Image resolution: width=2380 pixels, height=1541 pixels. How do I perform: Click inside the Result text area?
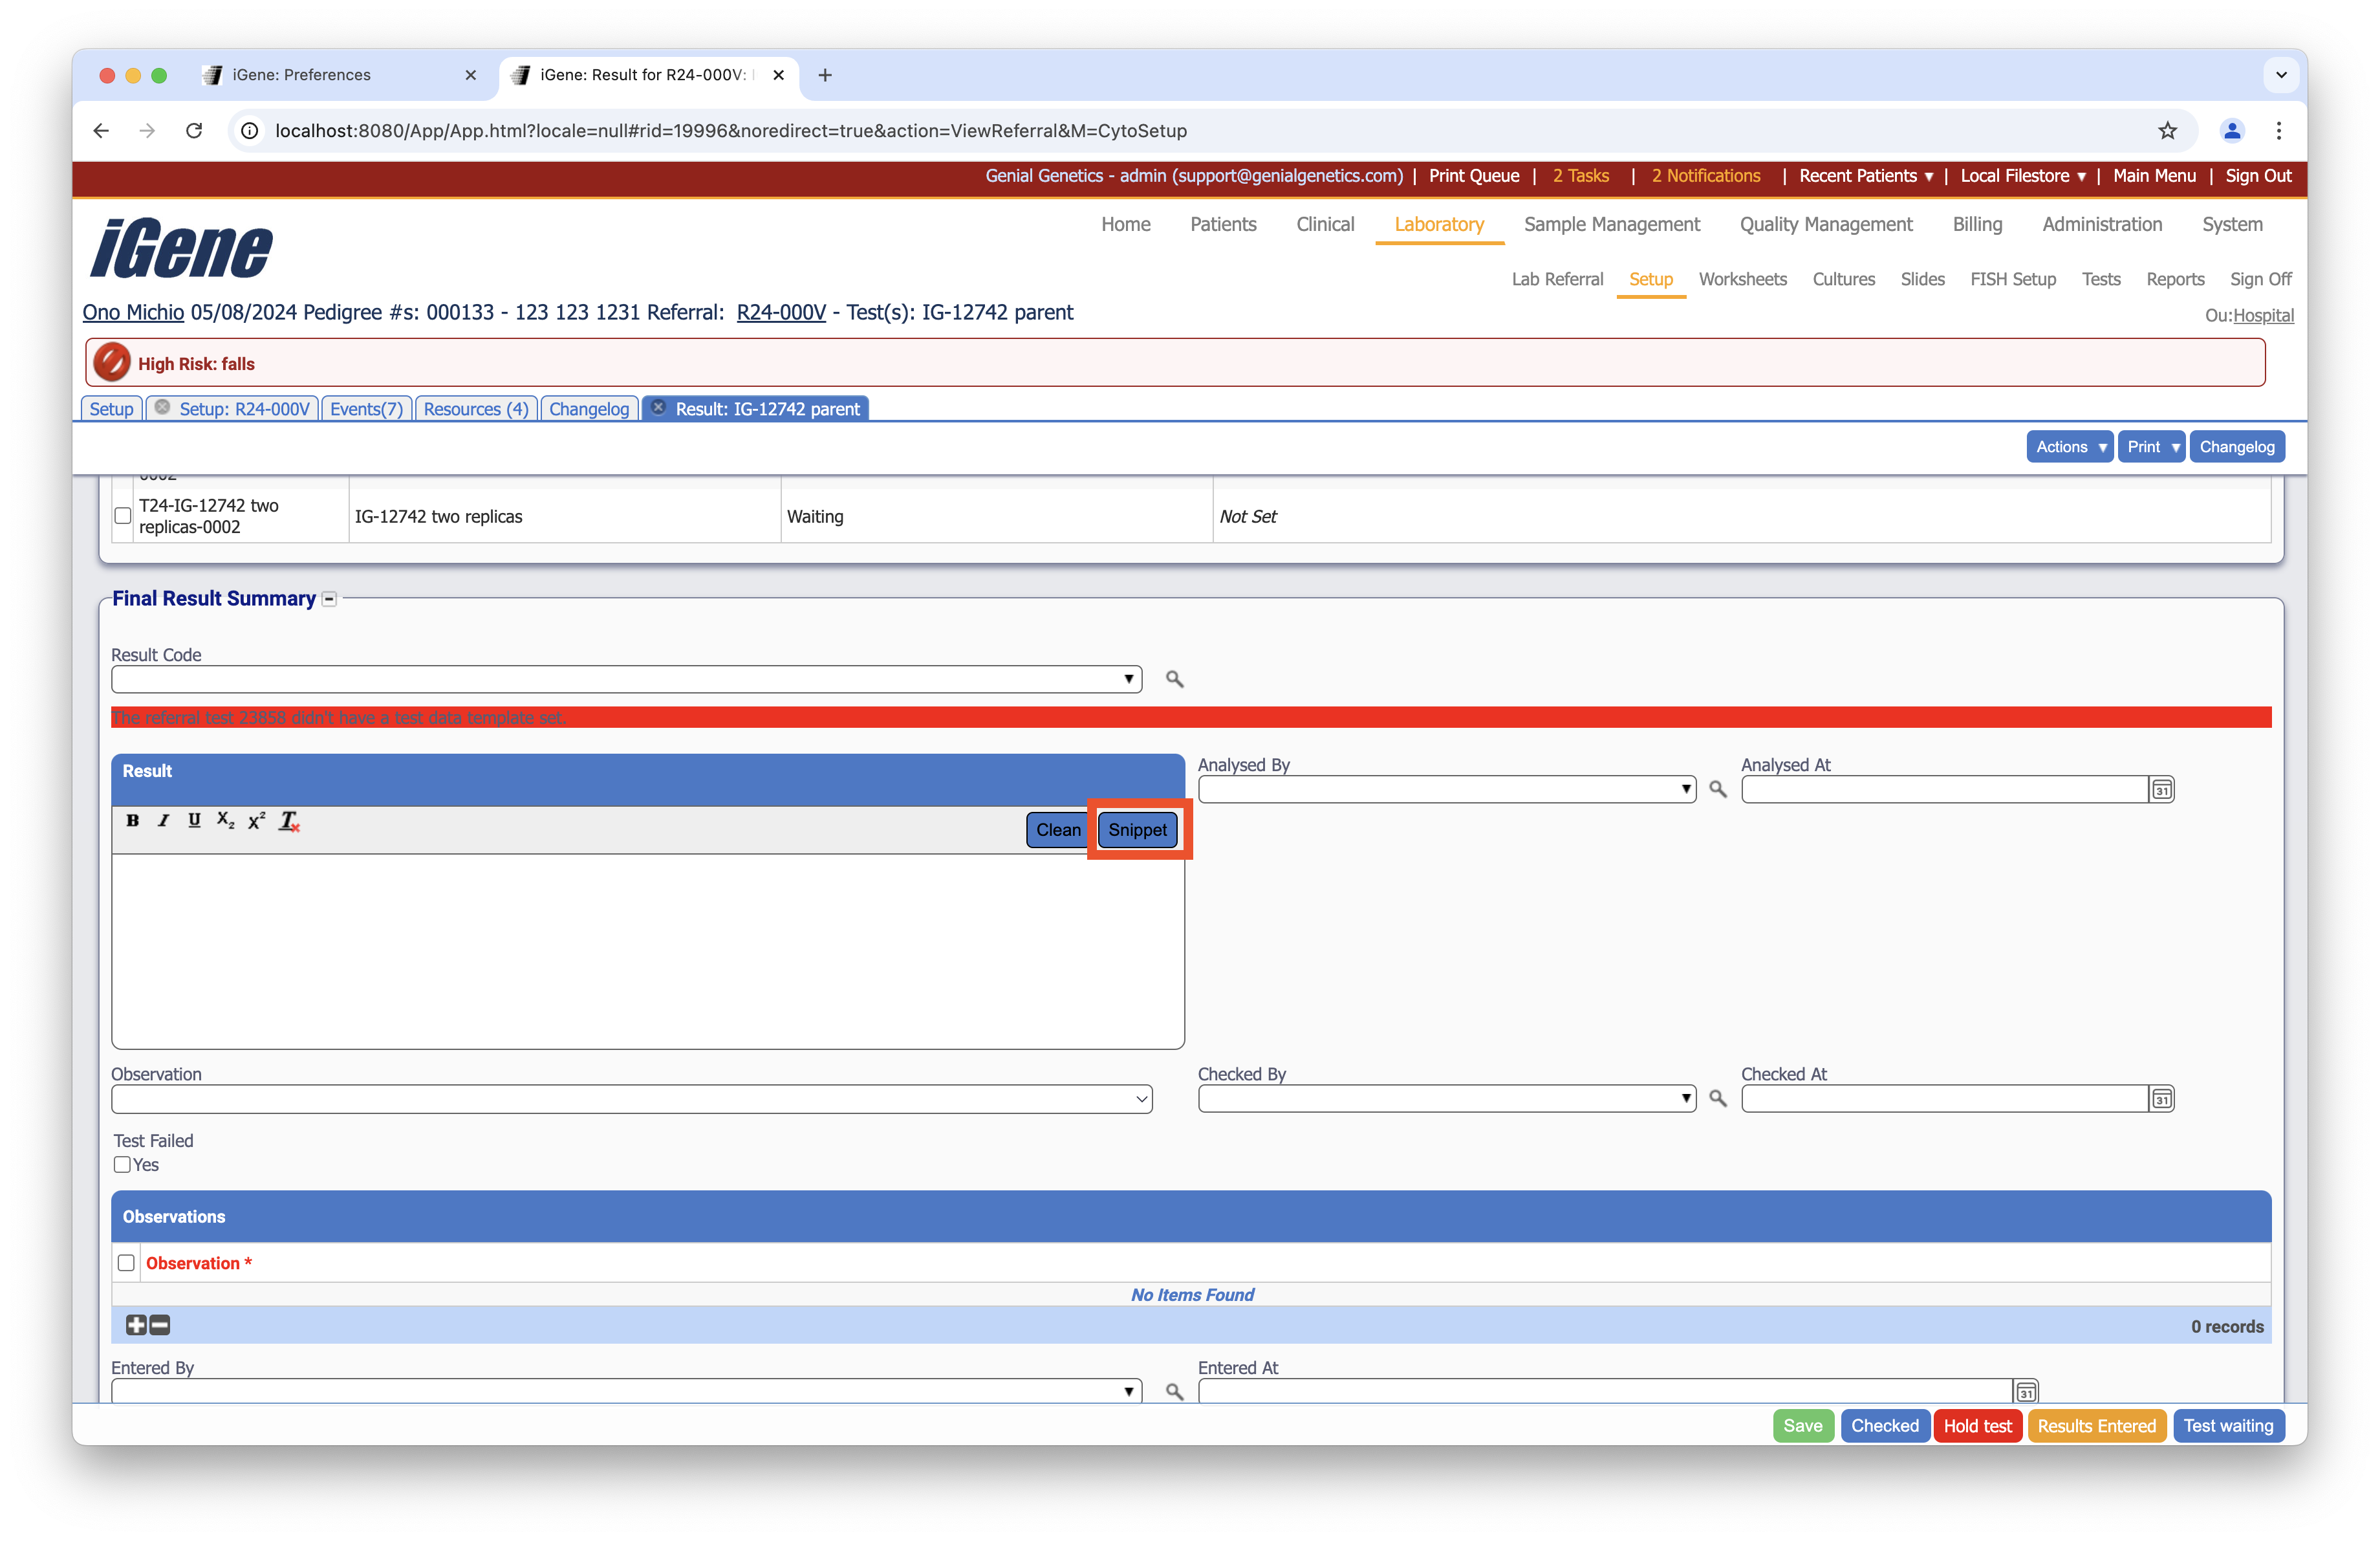pyautogui.click(x=647, y=950)
